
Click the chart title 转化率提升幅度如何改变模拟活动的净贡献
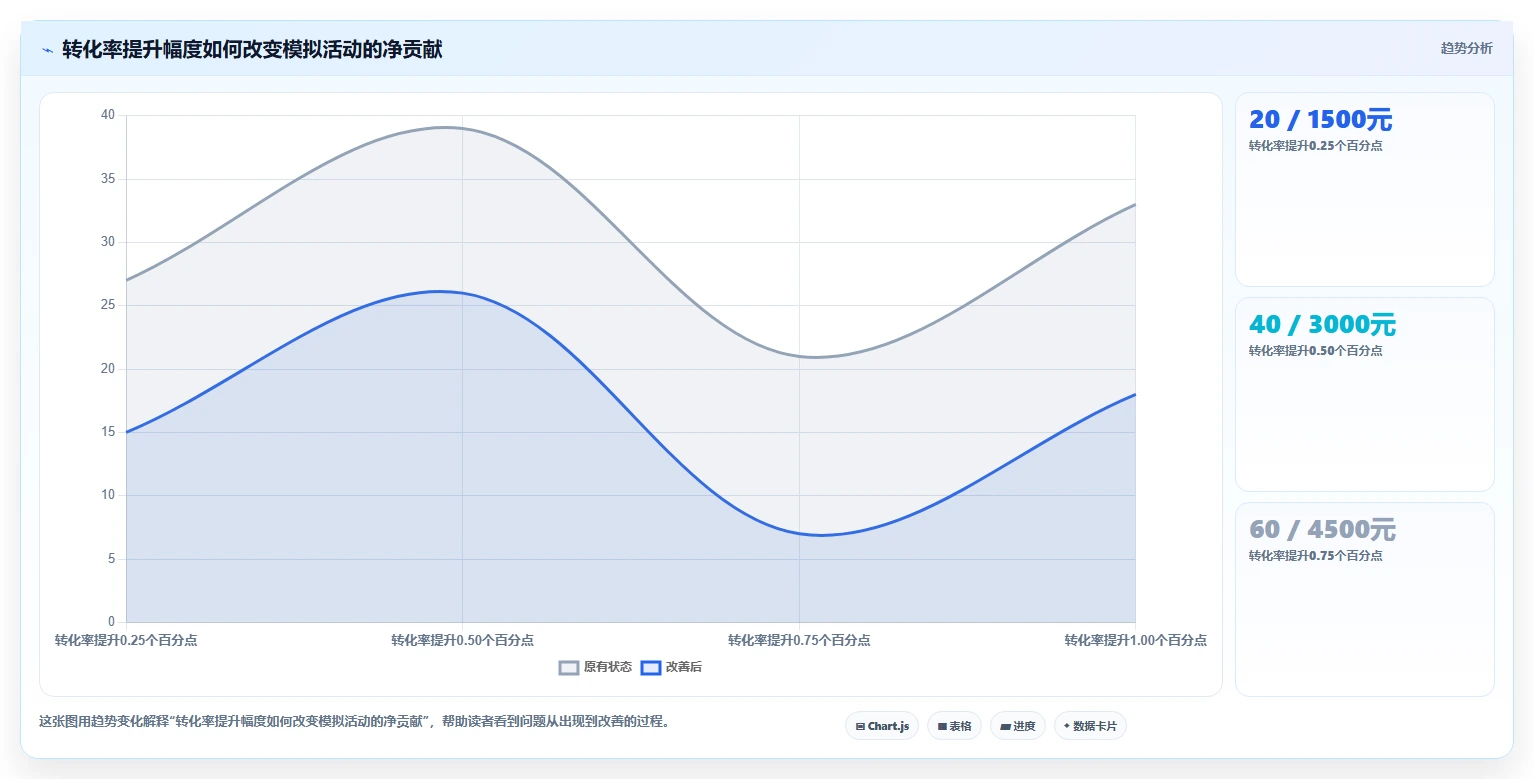(x=252, y=49)
